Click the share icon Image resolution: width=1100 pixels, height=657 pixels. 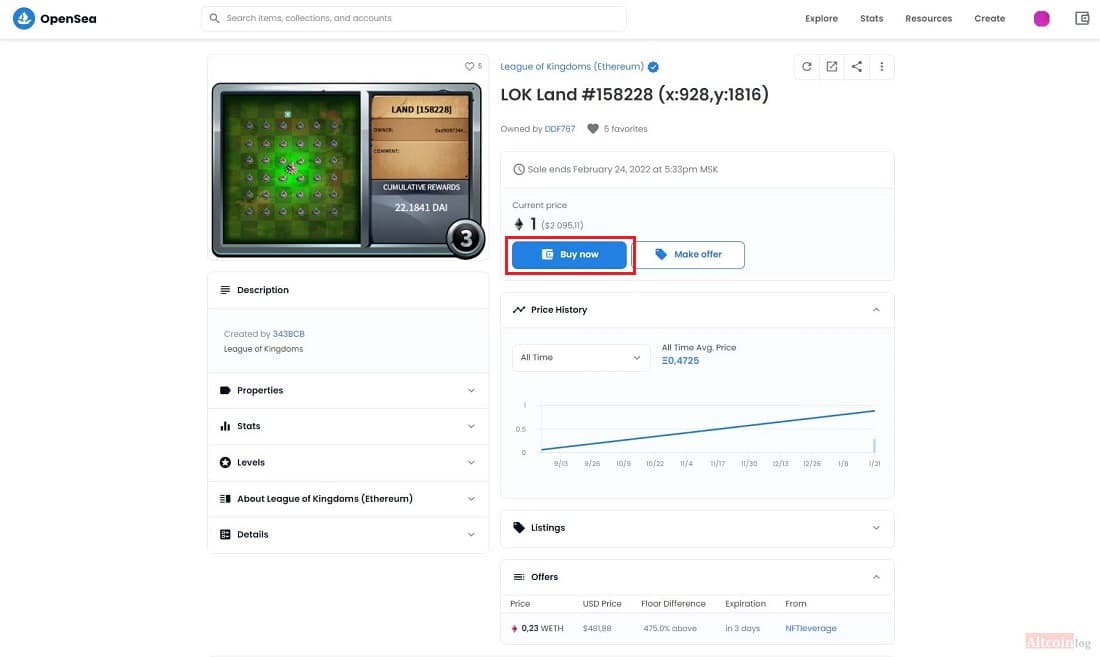pyautogui.click(x=857, y=67)
